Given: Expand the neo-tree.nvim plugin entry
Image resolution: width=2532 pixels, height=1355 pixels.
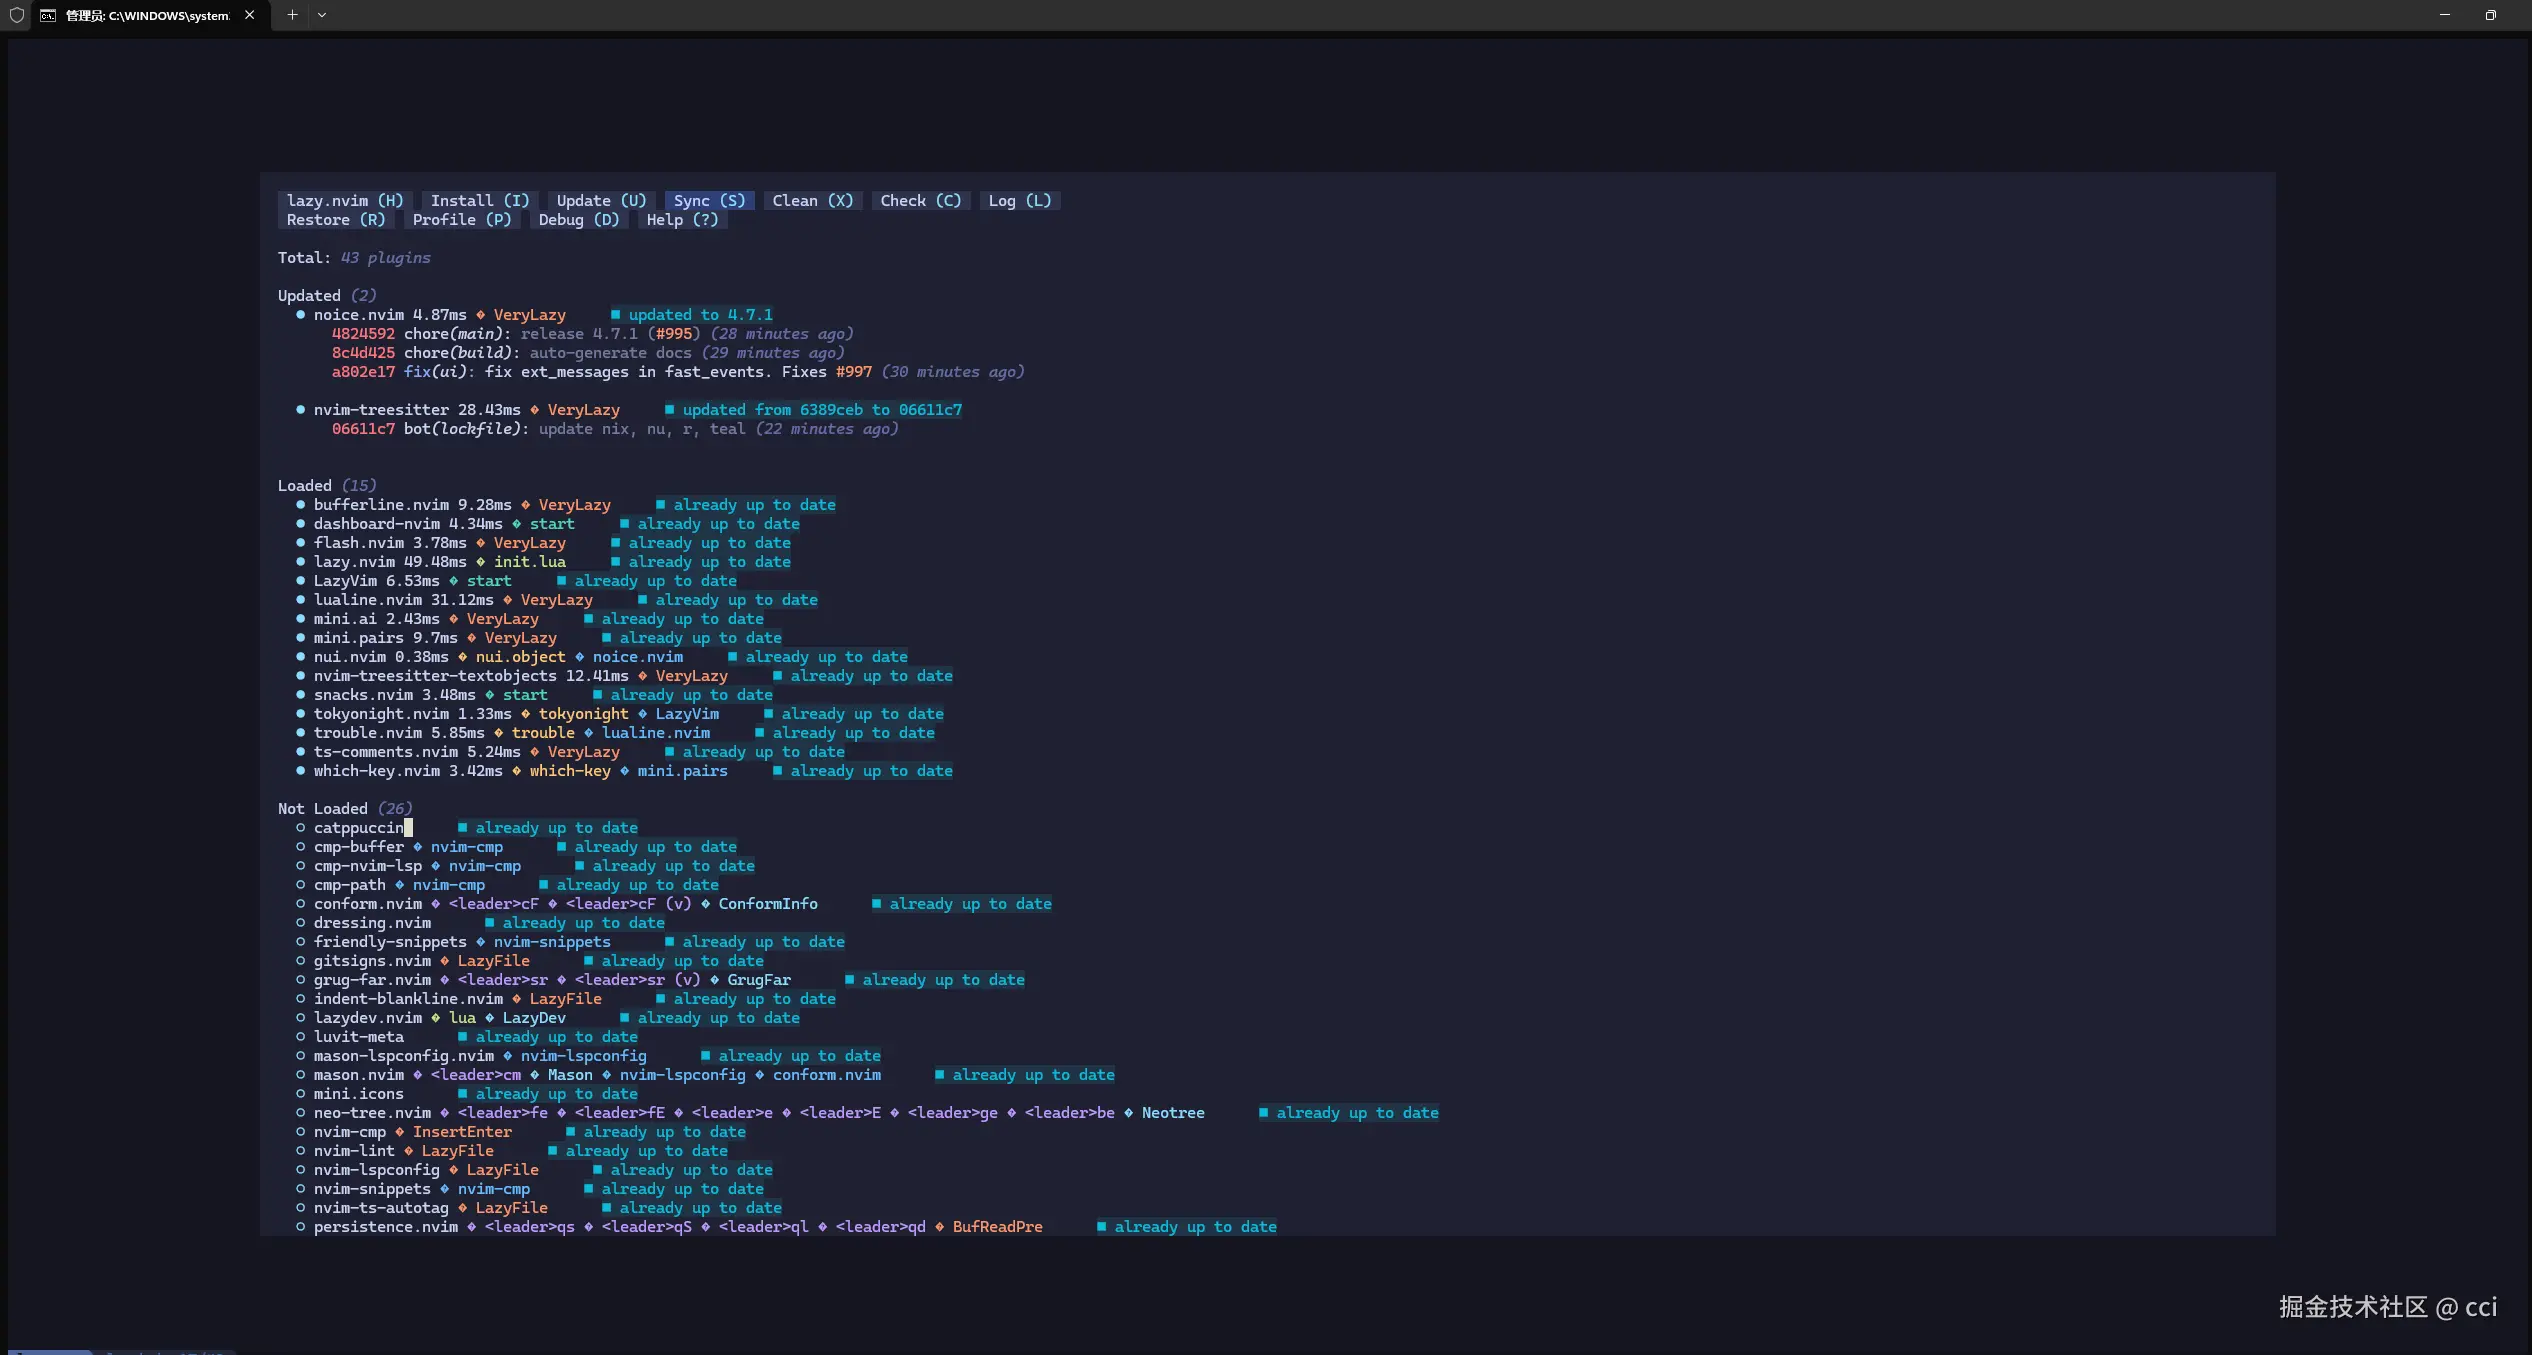Looking at the screenshot, I should coord(372,1113).
